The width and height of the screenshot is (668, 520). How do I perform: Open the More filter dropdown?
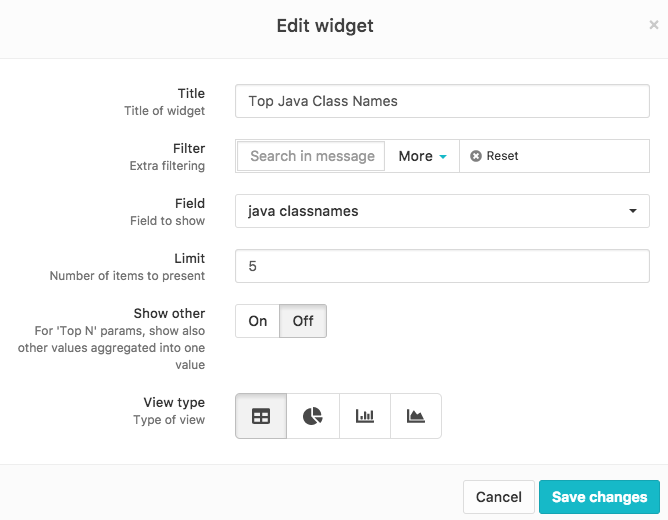(x=422, y=156)
